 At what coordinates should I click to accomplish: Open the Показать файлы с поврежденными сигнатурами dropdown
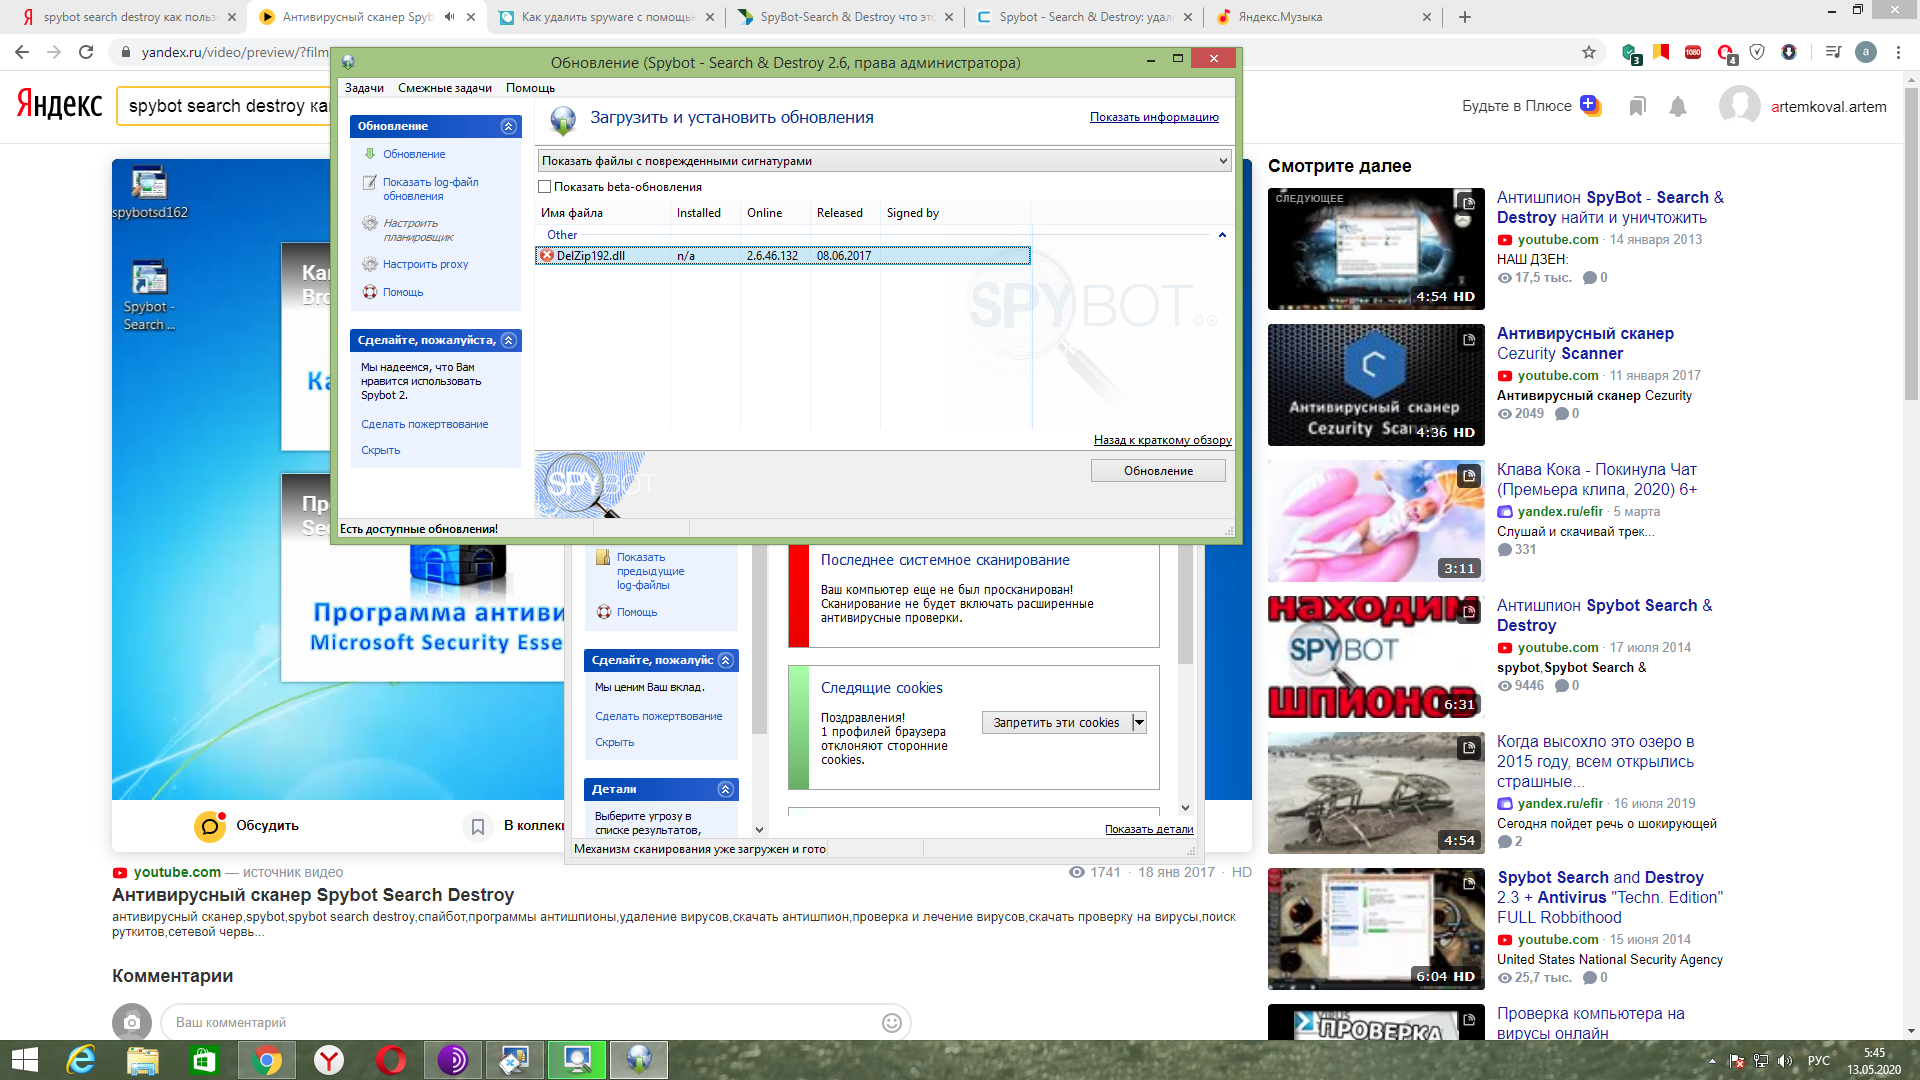(x=884, y=161)
